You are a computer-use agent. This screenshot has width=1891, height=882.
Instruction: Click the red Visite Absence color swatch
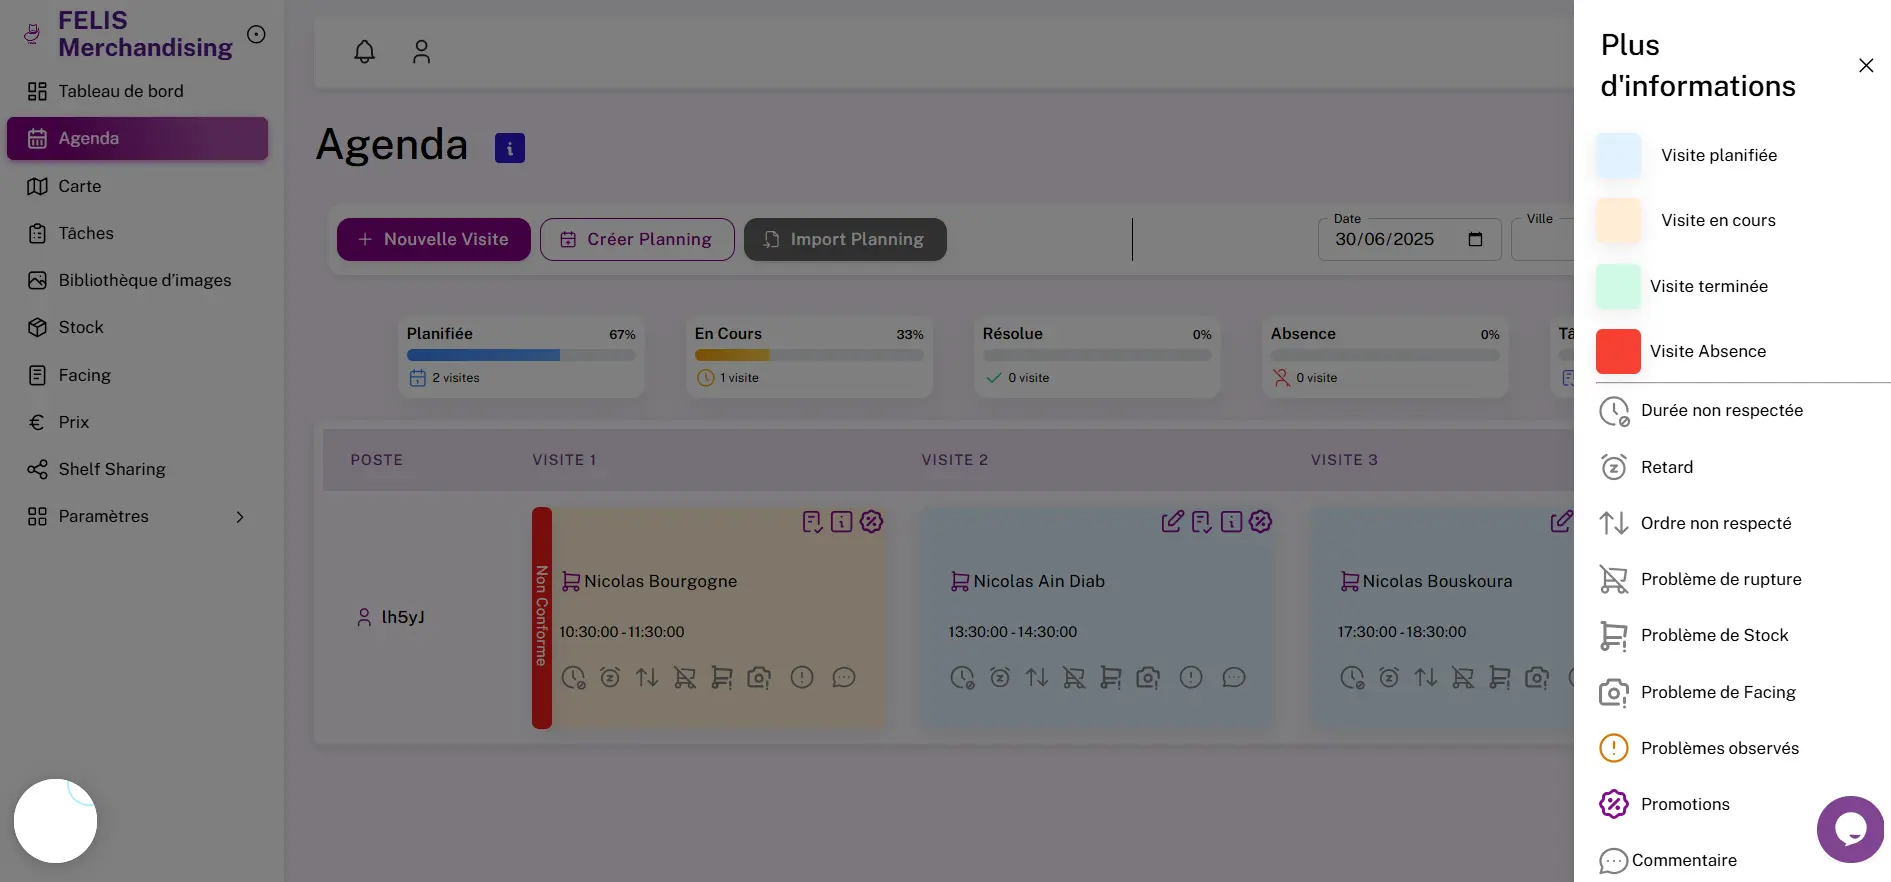click(x=1618, y=352)
